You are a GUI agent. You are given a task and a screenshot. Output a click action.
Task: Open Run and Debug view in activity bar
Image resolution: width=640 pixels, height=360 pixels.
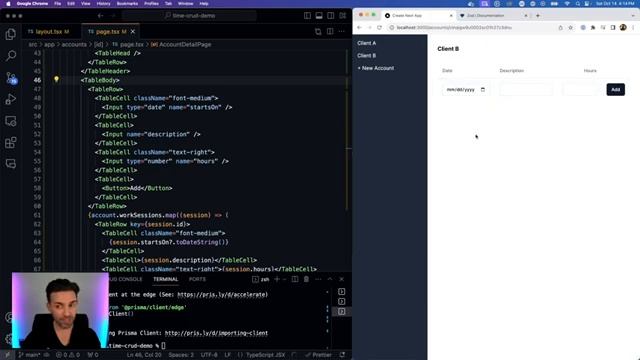click(x=11, y=99)
